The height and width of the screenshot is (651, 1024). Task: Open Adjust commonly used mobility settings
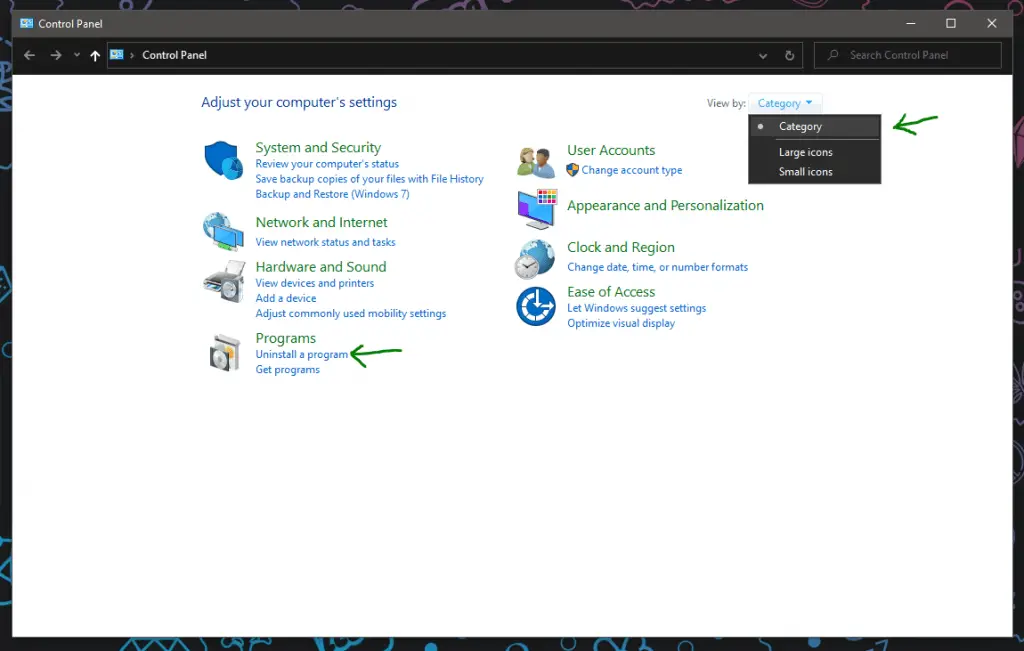click(351, 313)
